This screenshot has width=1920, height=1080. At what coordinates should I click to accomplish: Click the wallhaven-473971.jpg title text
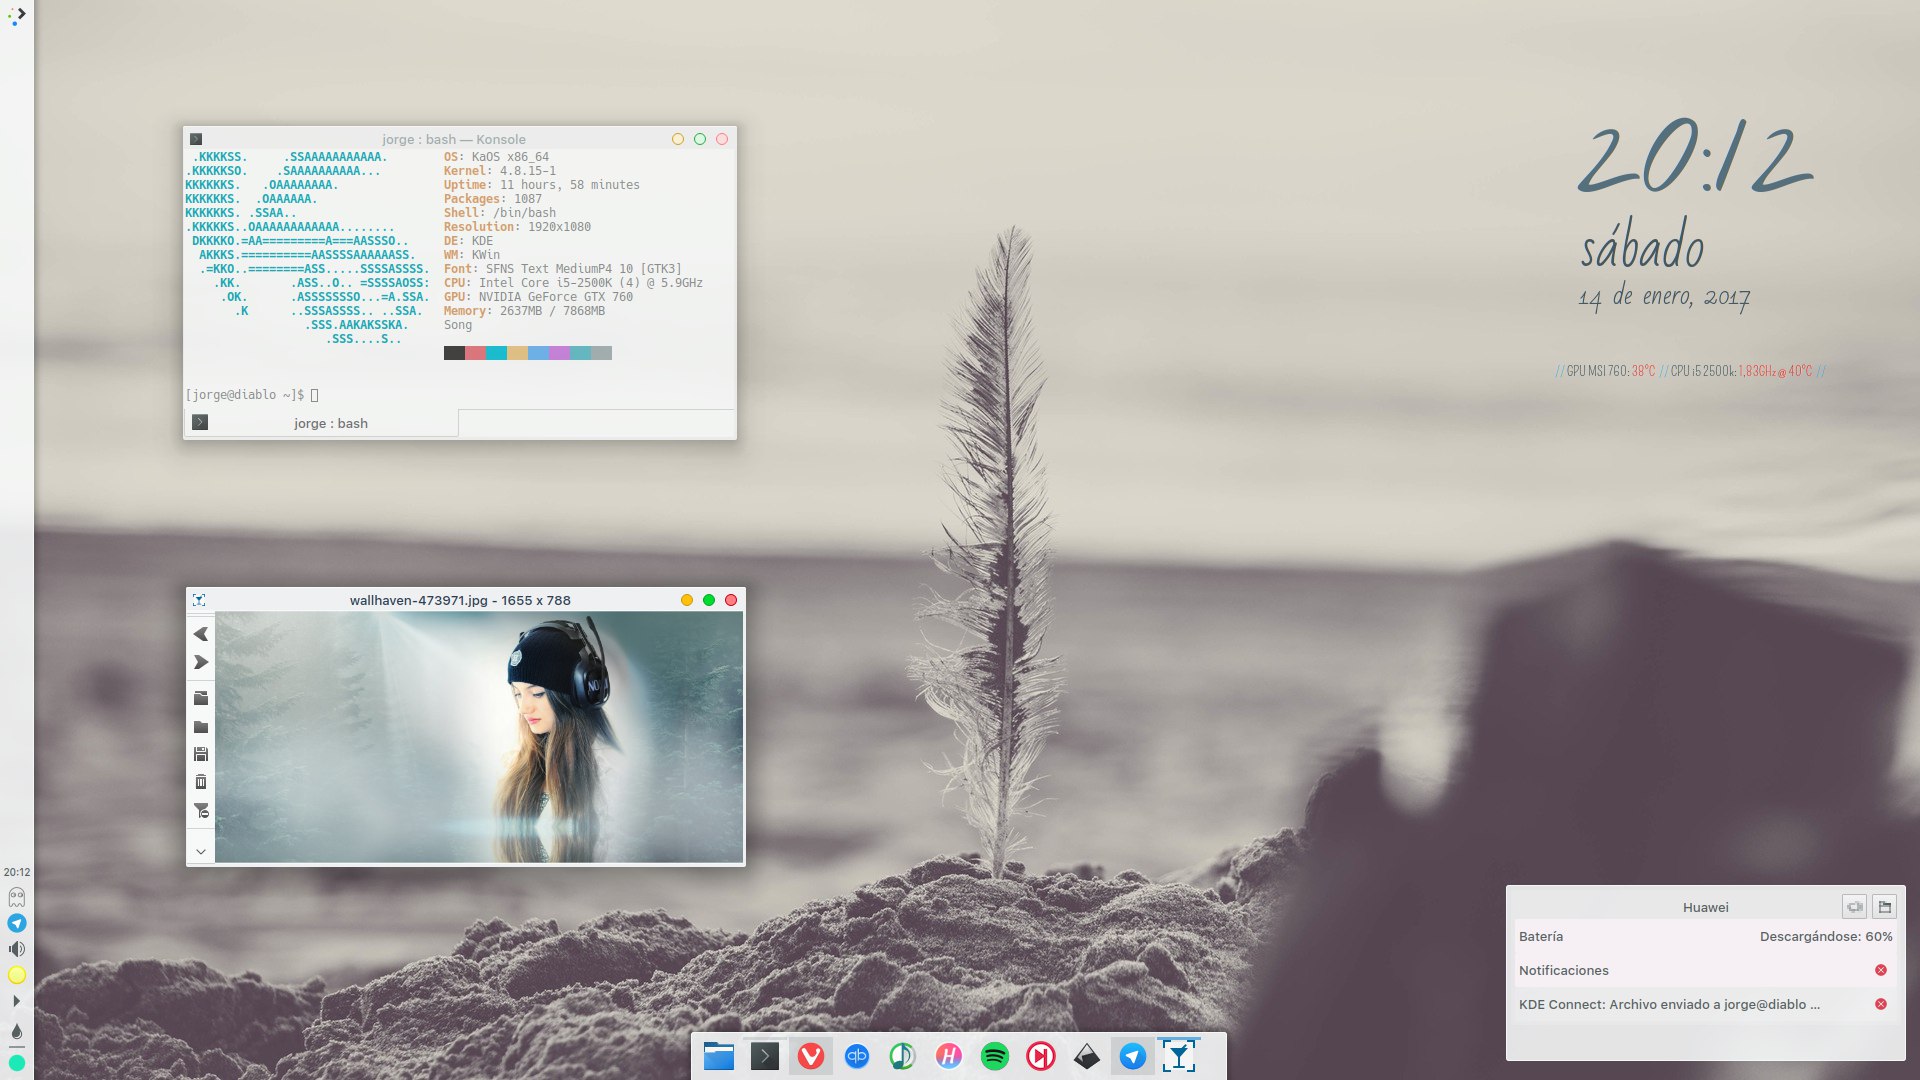pyautogui.click(x=460, y=600)
